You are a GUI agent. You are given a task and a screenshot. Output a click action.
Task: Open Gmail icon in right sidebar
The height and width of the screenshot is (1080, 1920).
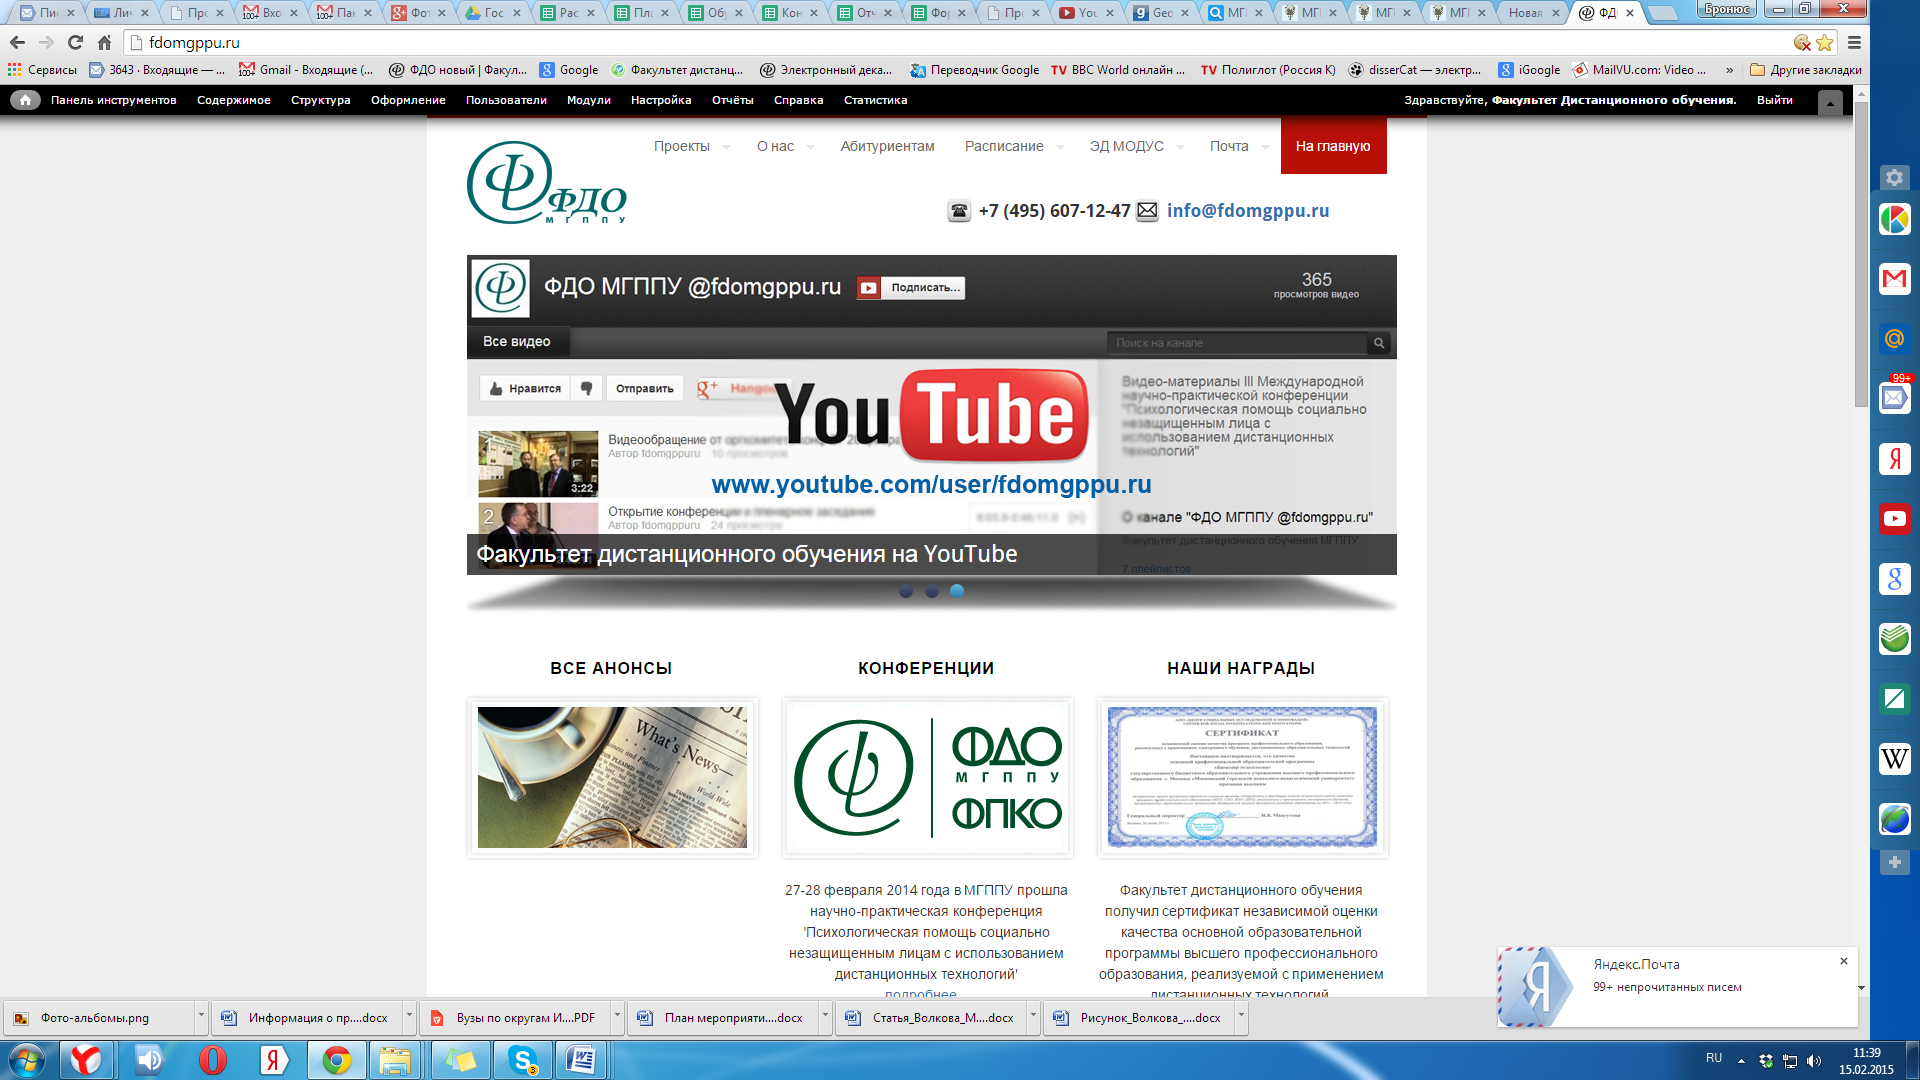pos(1894,279)
